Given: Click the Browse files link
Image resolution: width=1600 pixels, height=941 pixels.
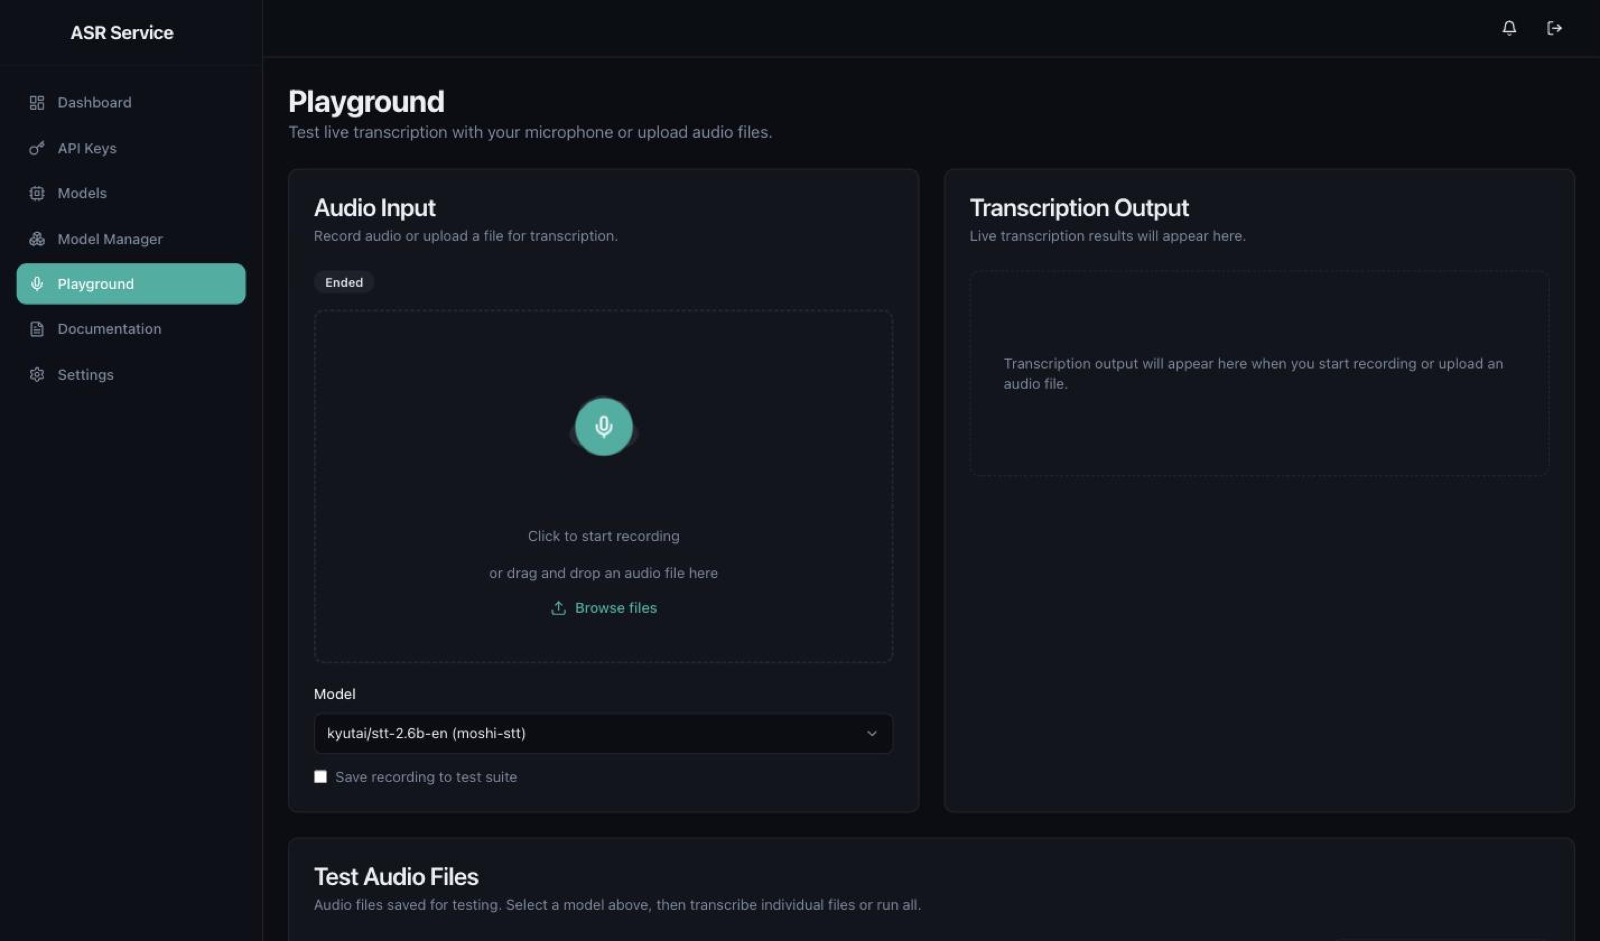Looking at the screenshot, I should pos(616,608).
